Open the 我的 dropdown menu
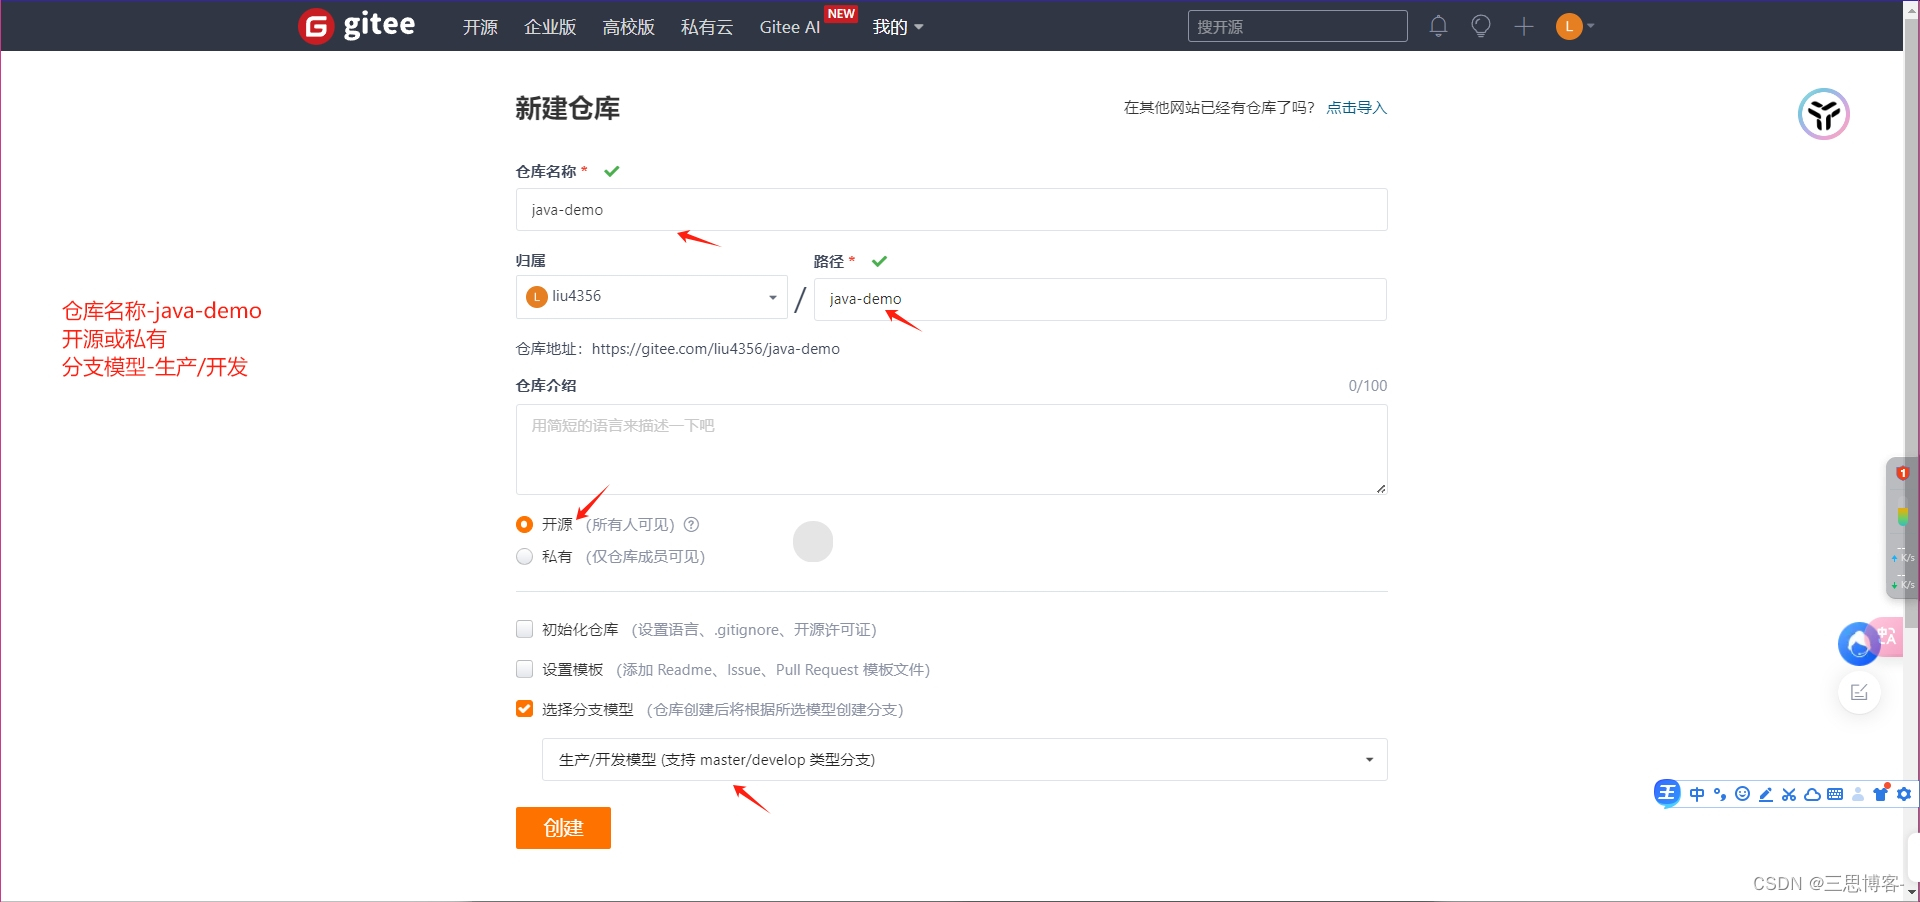This screenshot has width=1920, height=902. pyautogui.click(x=897, y=27)
